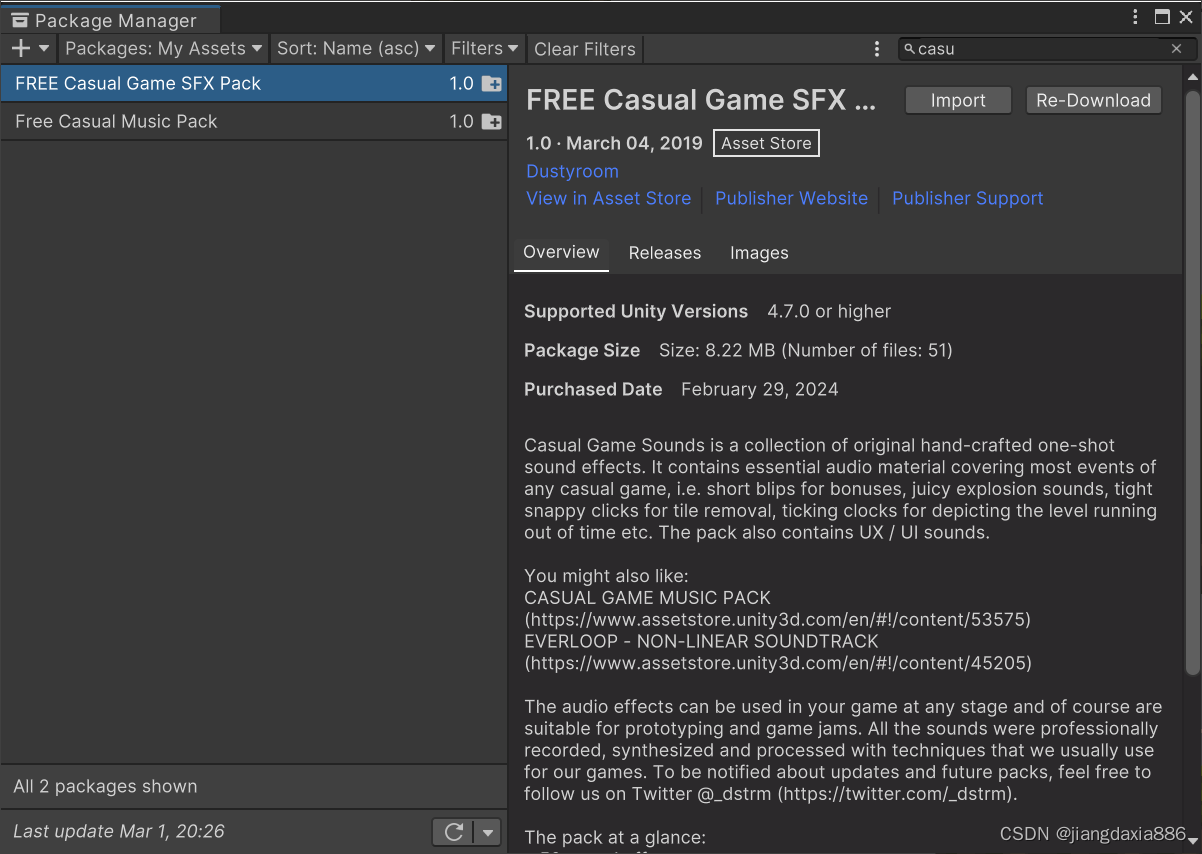Click the Re-Download button
The width and height of the screenshot is (1202, 854).
(1093, 100)
